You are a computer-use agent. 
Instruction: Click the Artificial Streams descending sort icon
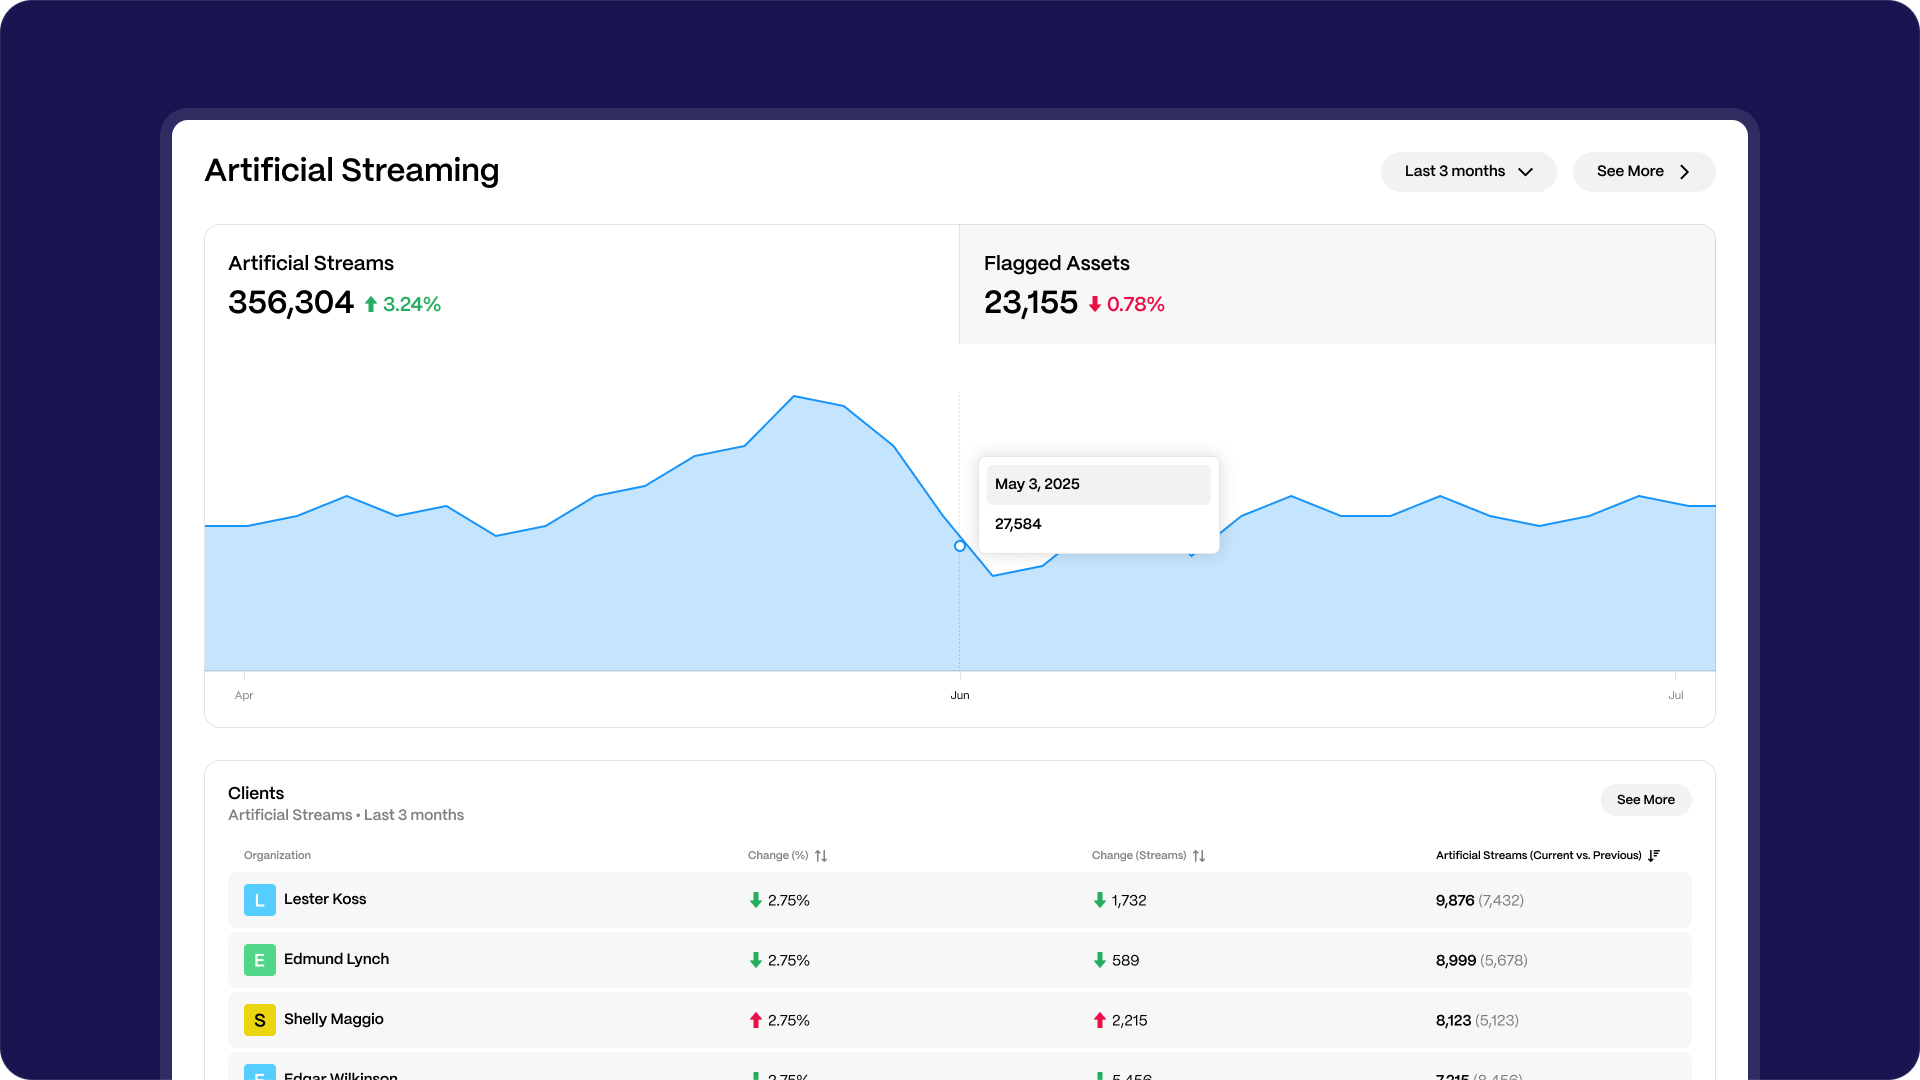[x=1654, y=855]
